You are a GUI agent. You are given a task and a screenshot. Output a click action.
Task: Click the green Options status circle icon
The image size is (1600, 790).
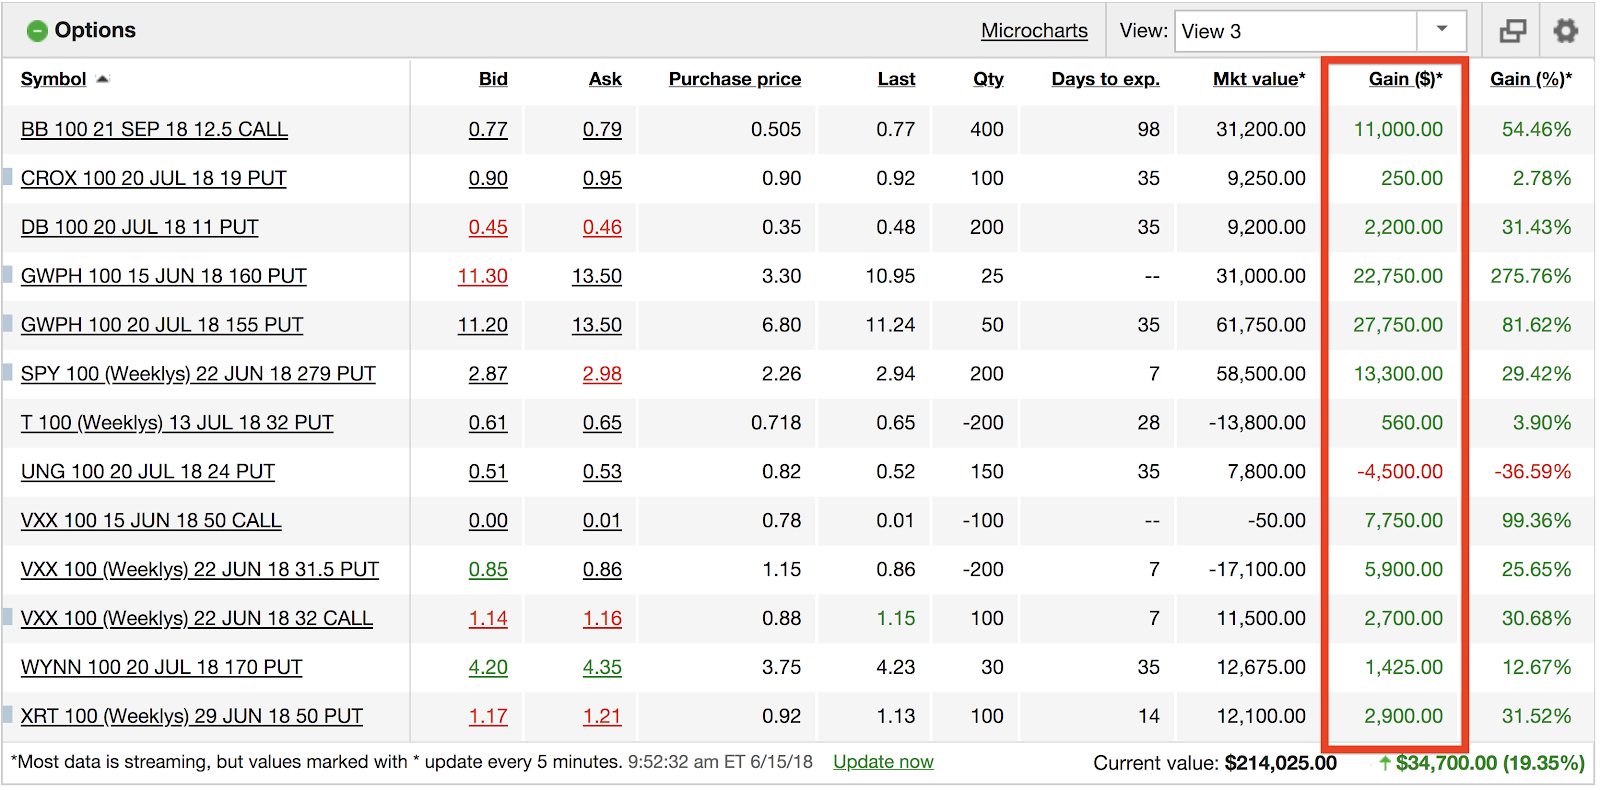coord(37,31)
